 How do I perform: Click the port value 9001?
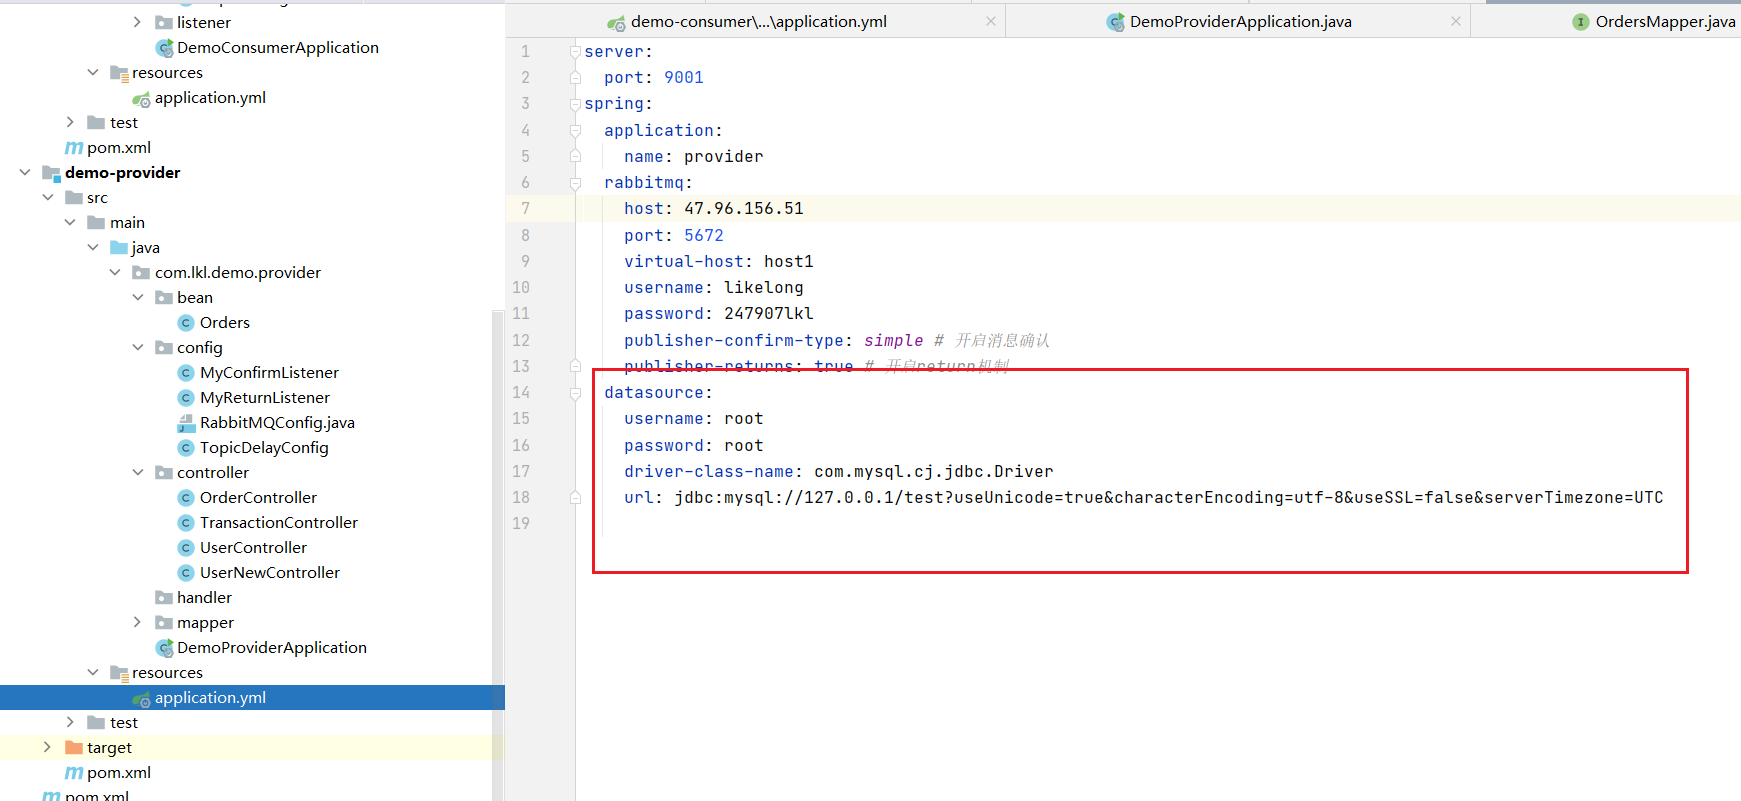(684, 78)
